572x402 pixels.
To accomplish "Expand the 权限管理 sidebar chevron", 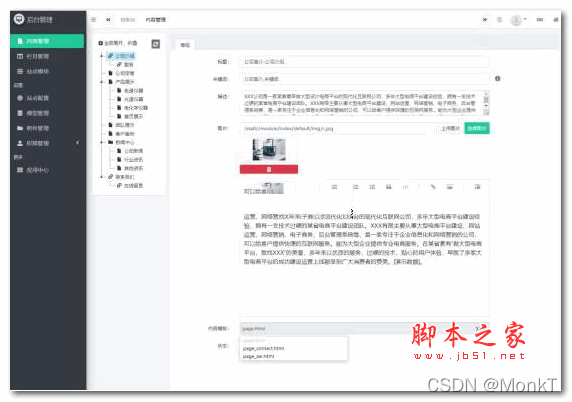I will point(77,143).
